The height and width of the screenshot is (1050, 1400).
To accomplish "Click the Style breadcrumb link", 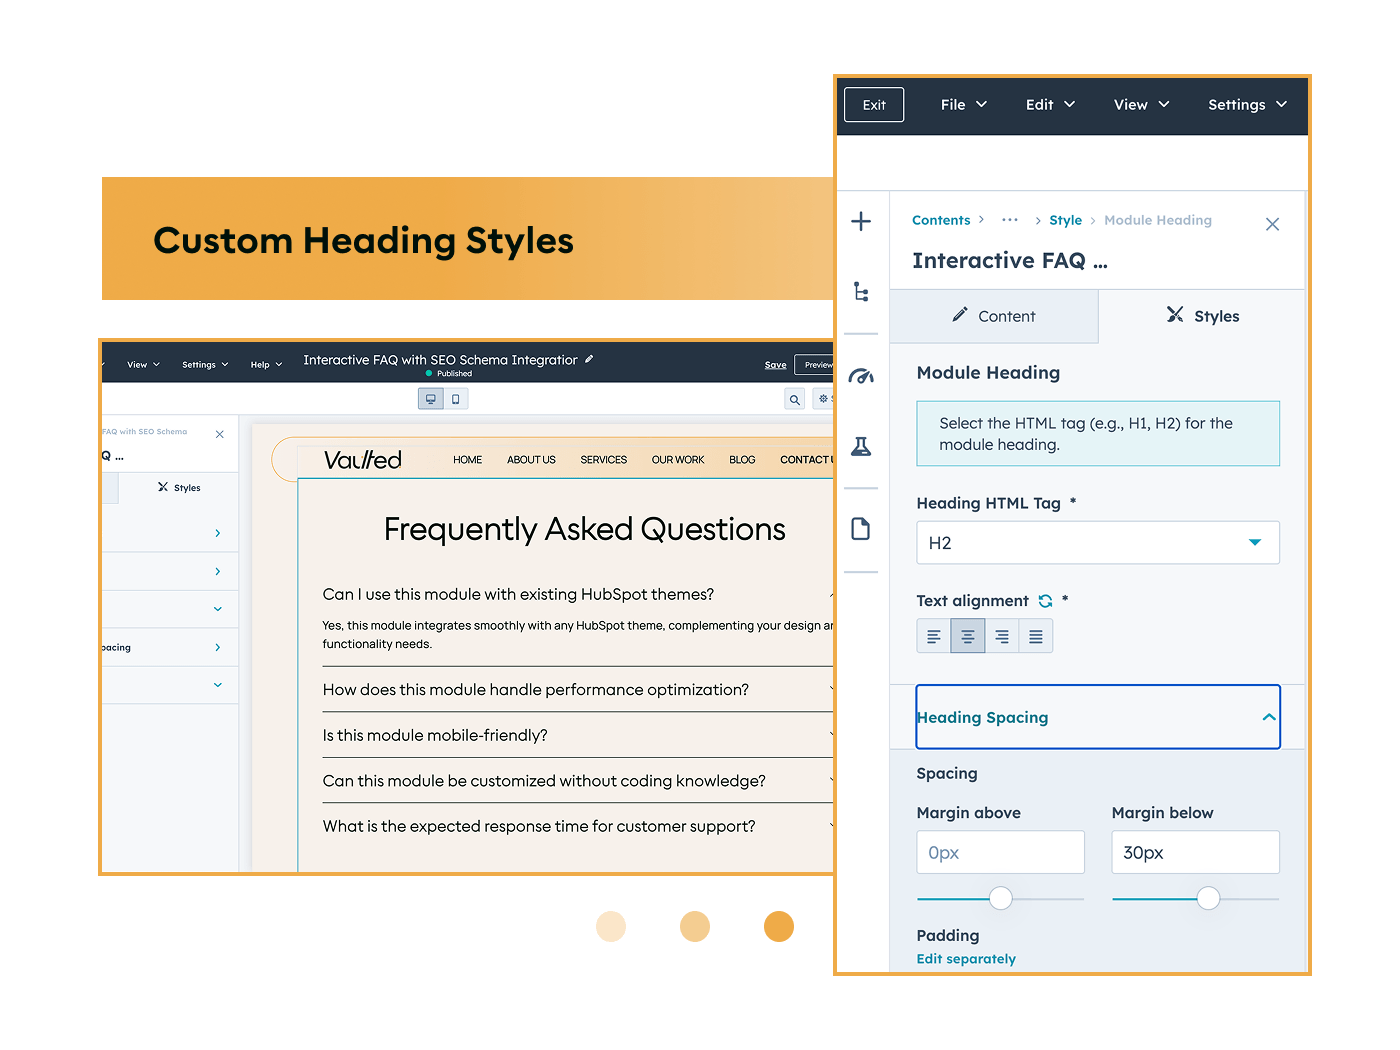I will click(x=1065, y=220).
